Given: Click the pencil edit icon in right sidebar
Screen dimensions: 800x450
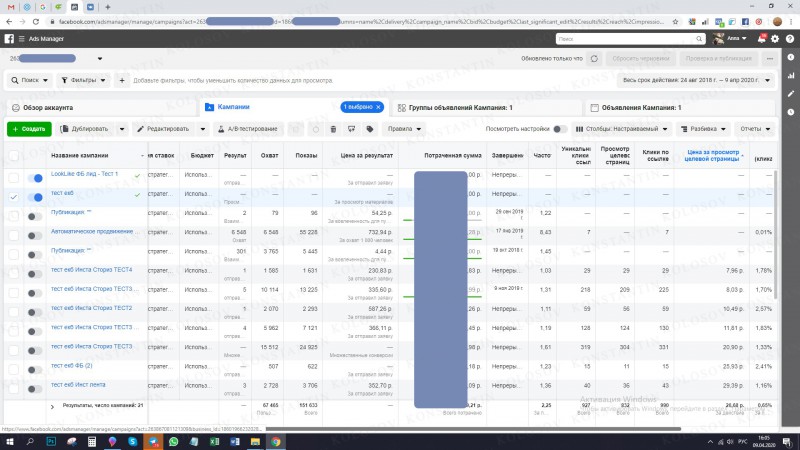Looking at the screenshot, I should click(x=791, y=94).
